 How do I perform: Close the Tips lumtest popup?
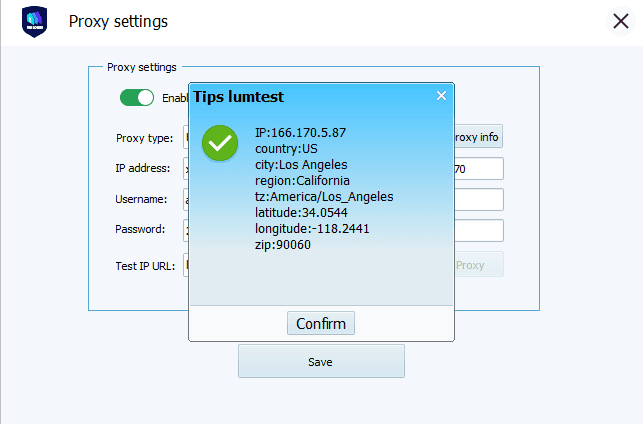click(441, 96)
